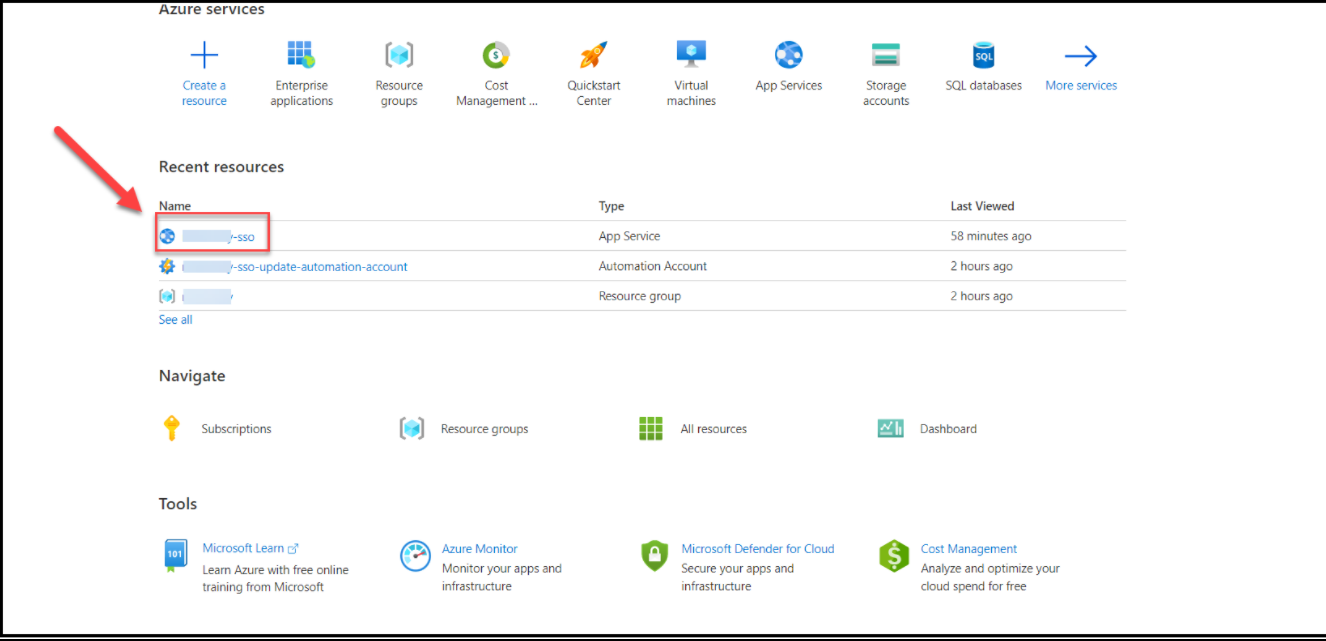Open the -sso App Service resource link
The height and width of the screenshot is (641, 1326).
point(218,237)
